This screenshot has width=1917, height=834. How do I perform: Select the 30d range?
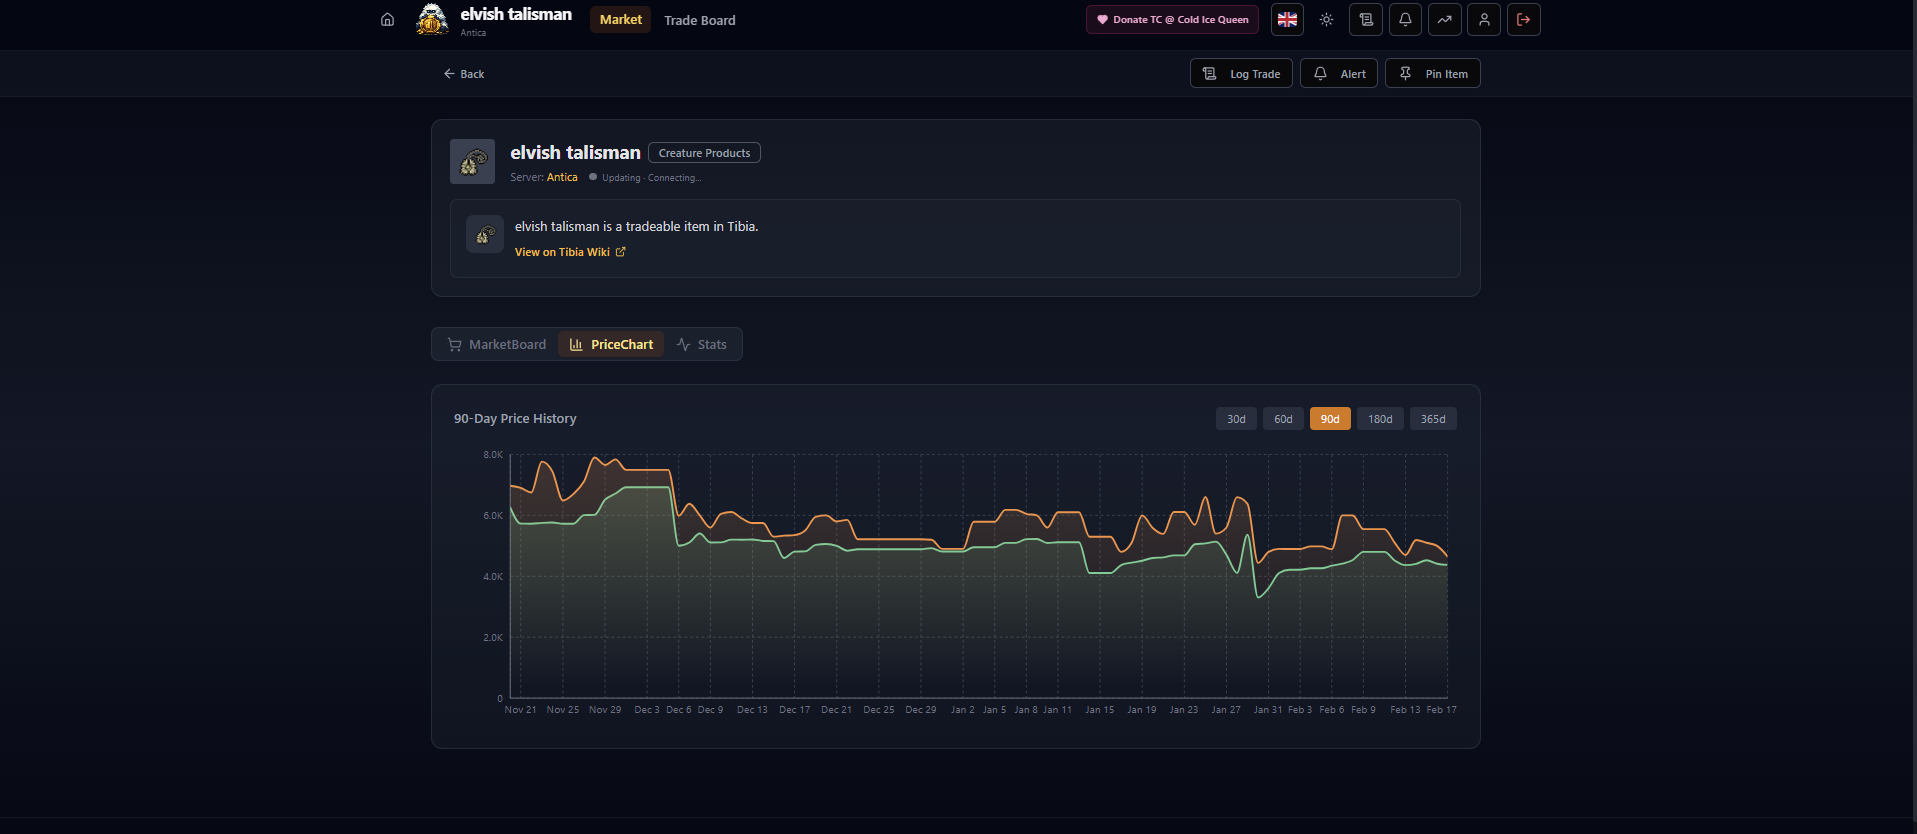1236,419
